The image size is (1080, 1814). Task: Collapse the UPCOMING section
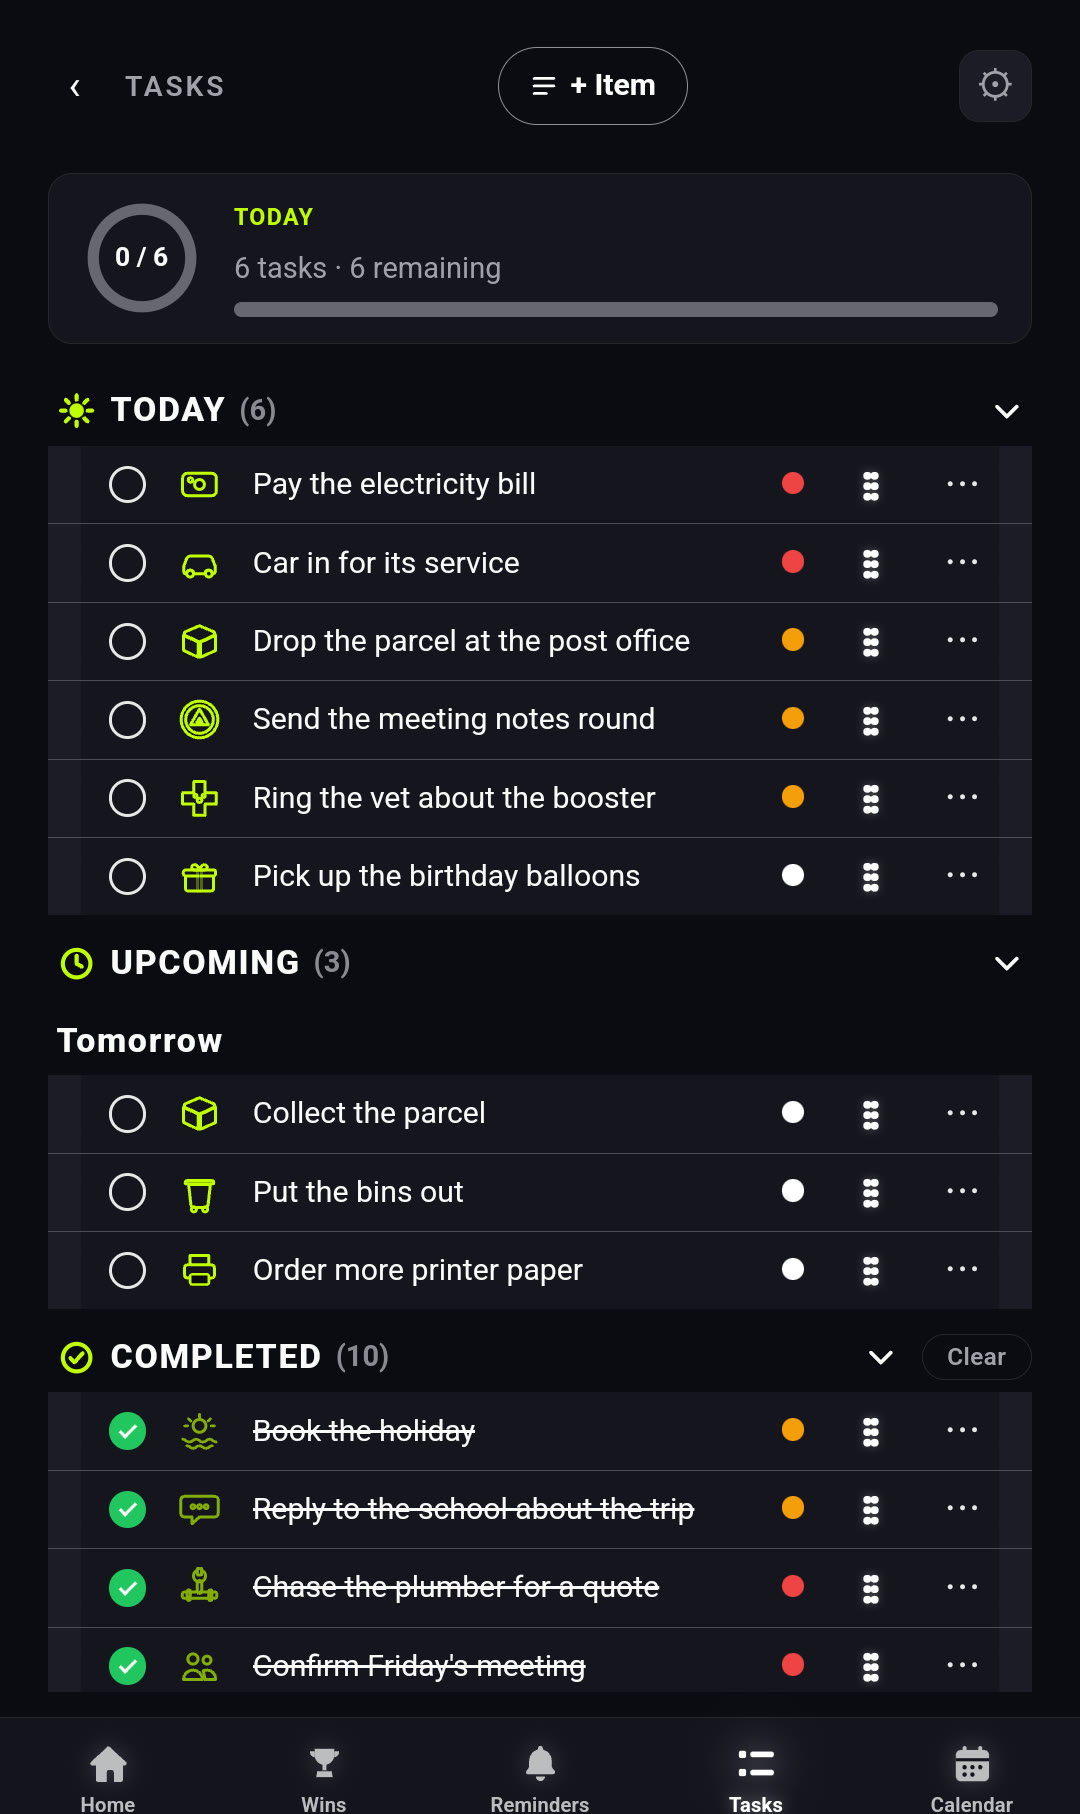tap(1007, 963)
